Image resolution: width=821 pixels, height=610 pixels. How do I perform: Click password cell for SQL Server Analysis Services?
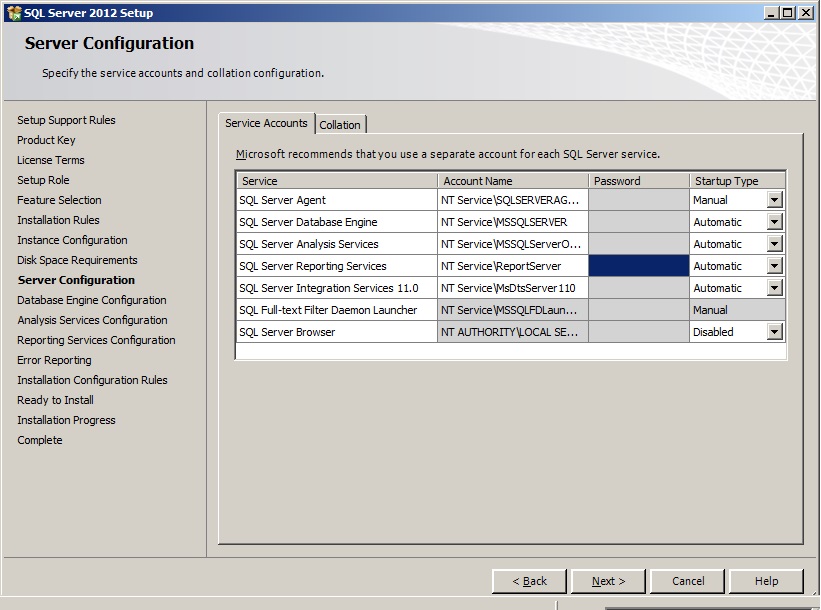tap(639, 243)
